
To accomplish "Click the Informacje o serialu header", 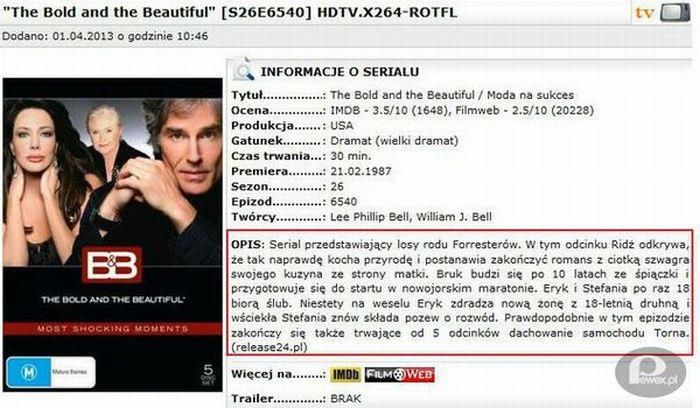I will [x=340, y=72].
